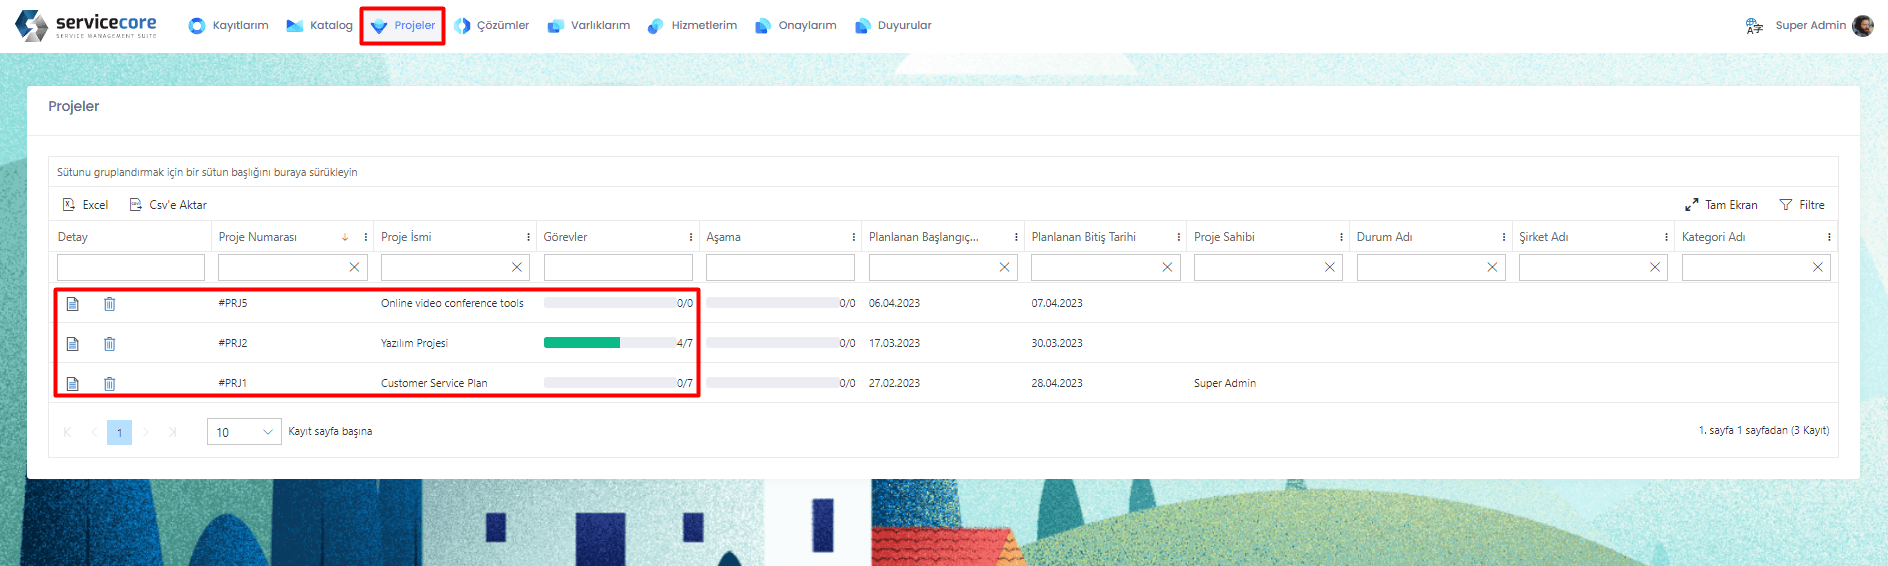The image size is (1888, 566).
Task: Click Customer Service Plan project name
Action: (x=434, y=383)
